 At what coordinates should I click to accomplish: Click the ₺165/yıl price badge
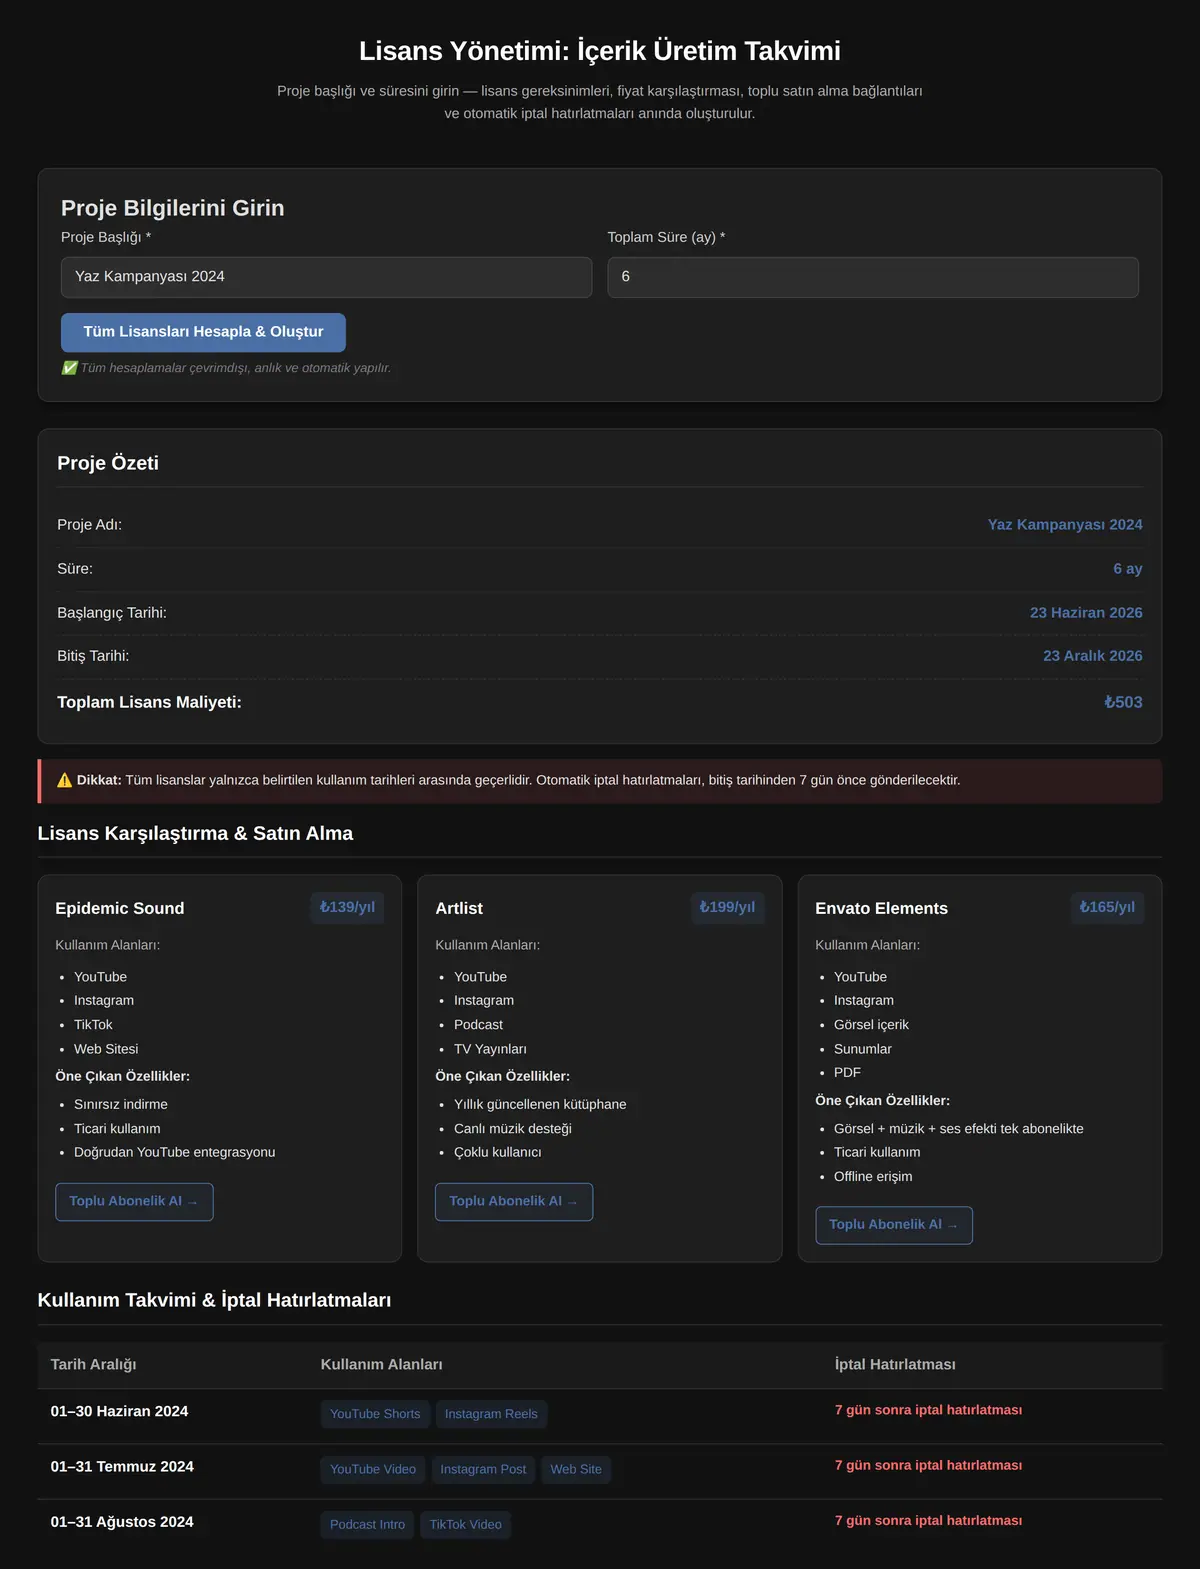(1107, 907)
